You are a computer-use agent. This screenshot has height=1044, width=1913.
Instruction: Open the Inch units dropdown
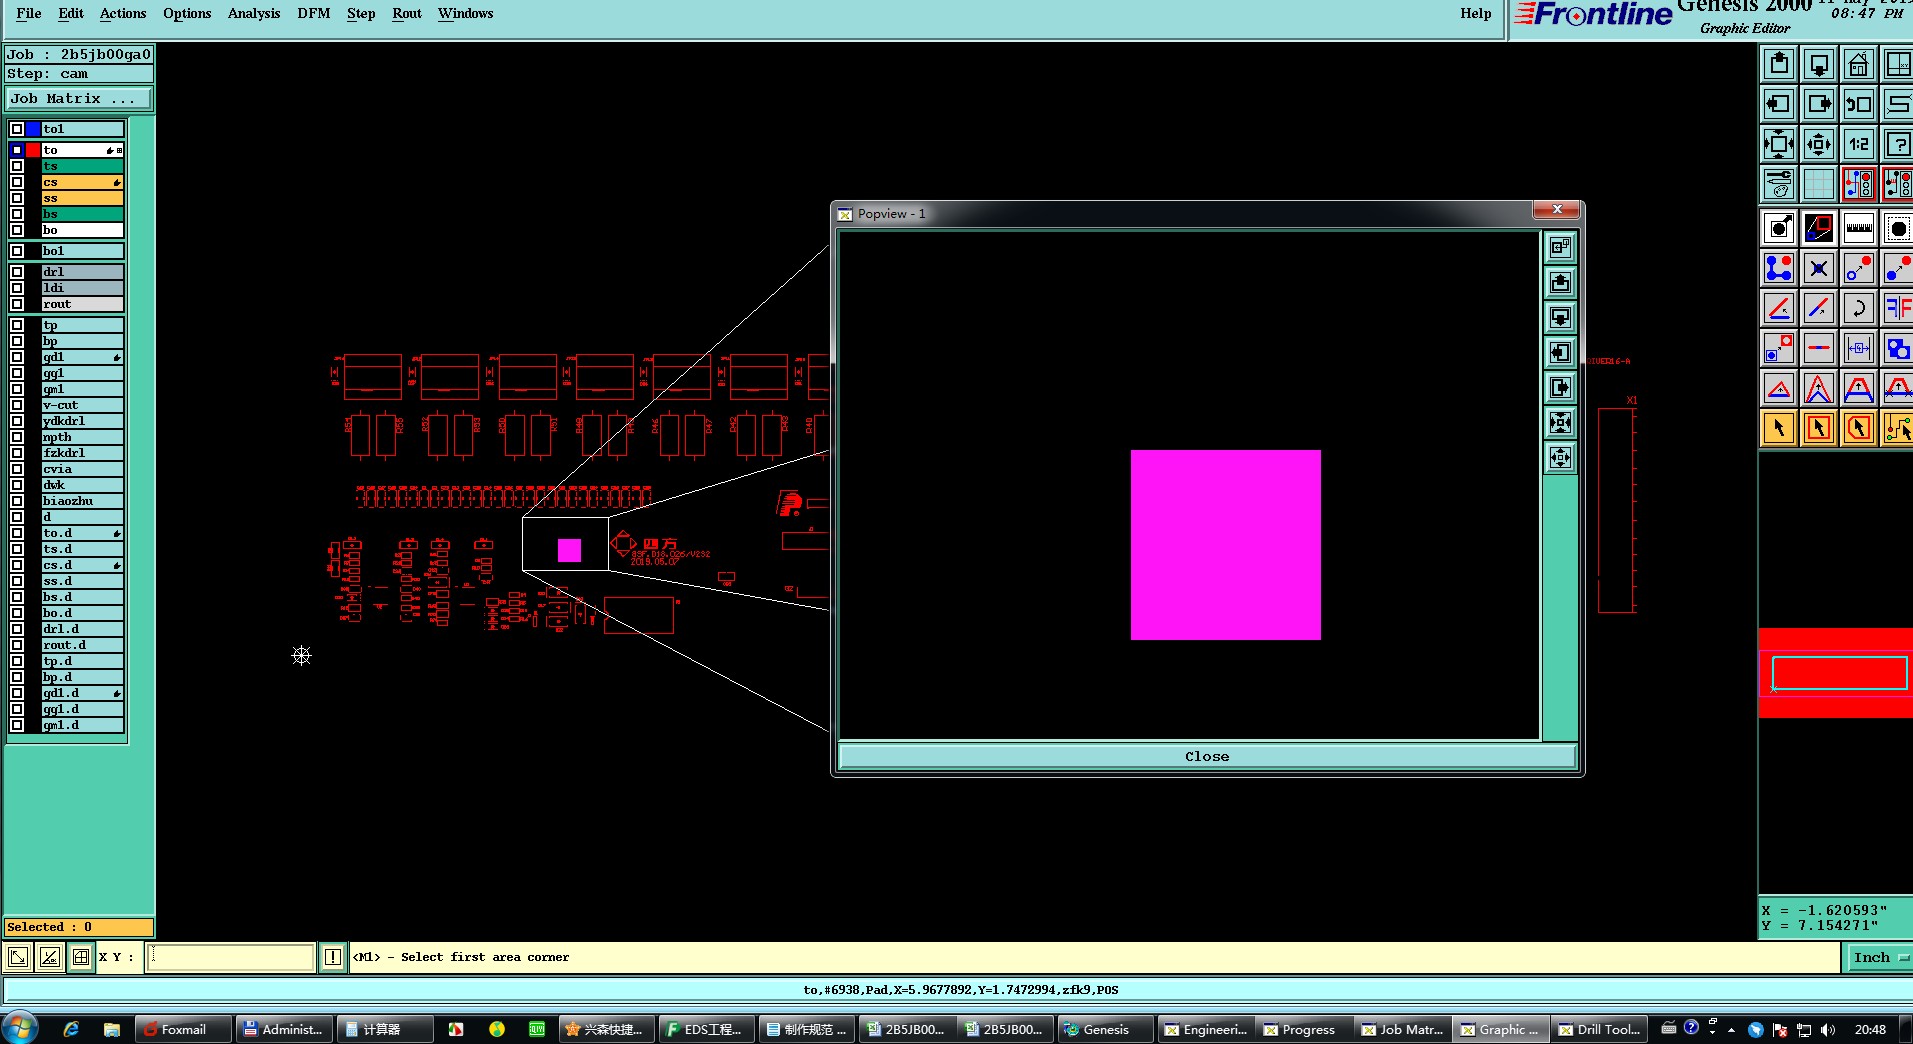tap(1879, 958)
